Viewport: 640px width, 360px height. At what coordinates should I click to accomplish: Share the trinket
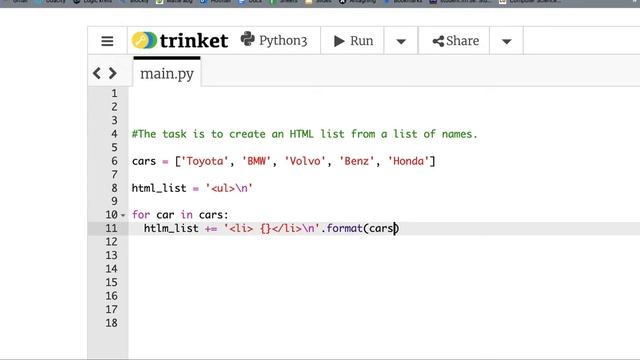point(455,41)
